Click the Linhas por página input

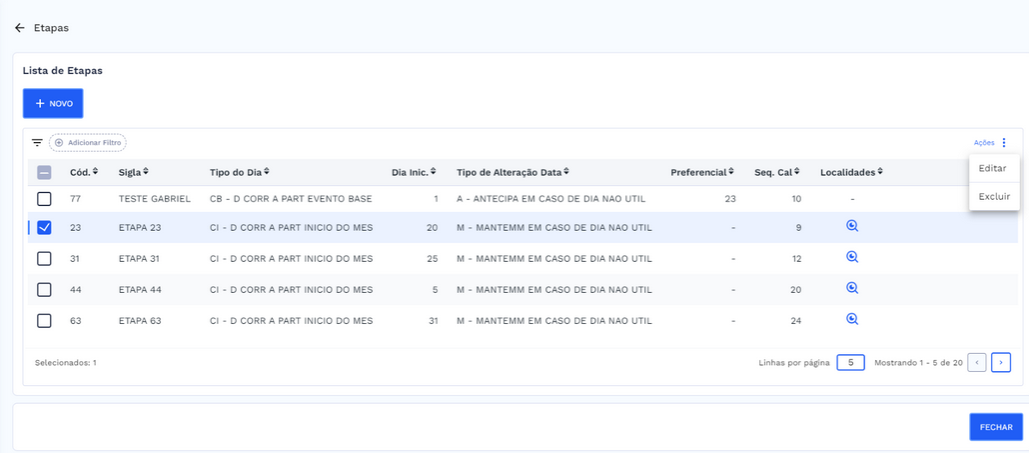pyautogui.click(x=850, y=362)
